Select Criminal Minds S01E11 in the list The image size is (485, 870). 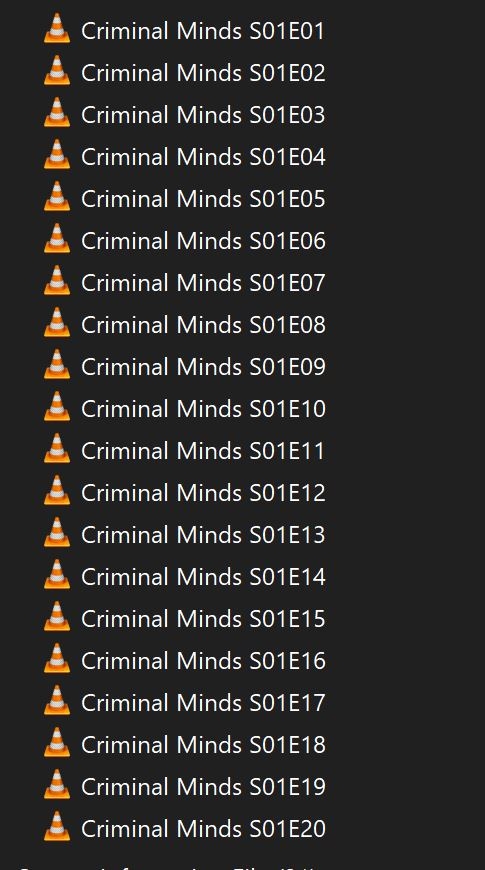(x=203, y=451)
